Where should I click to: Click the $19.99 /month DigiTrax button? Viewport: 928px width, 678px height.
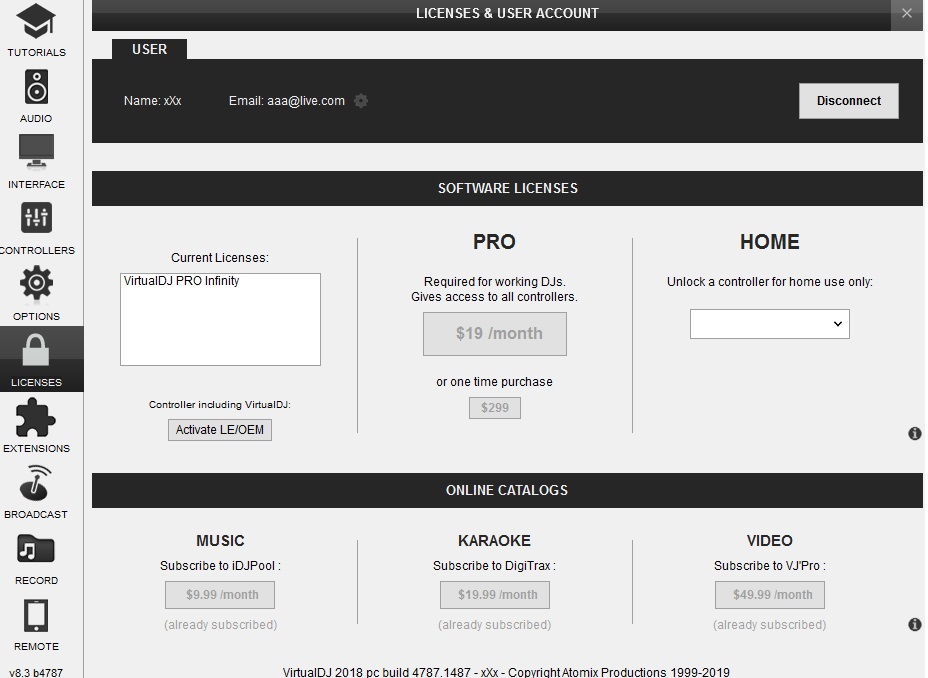[495, 595]
